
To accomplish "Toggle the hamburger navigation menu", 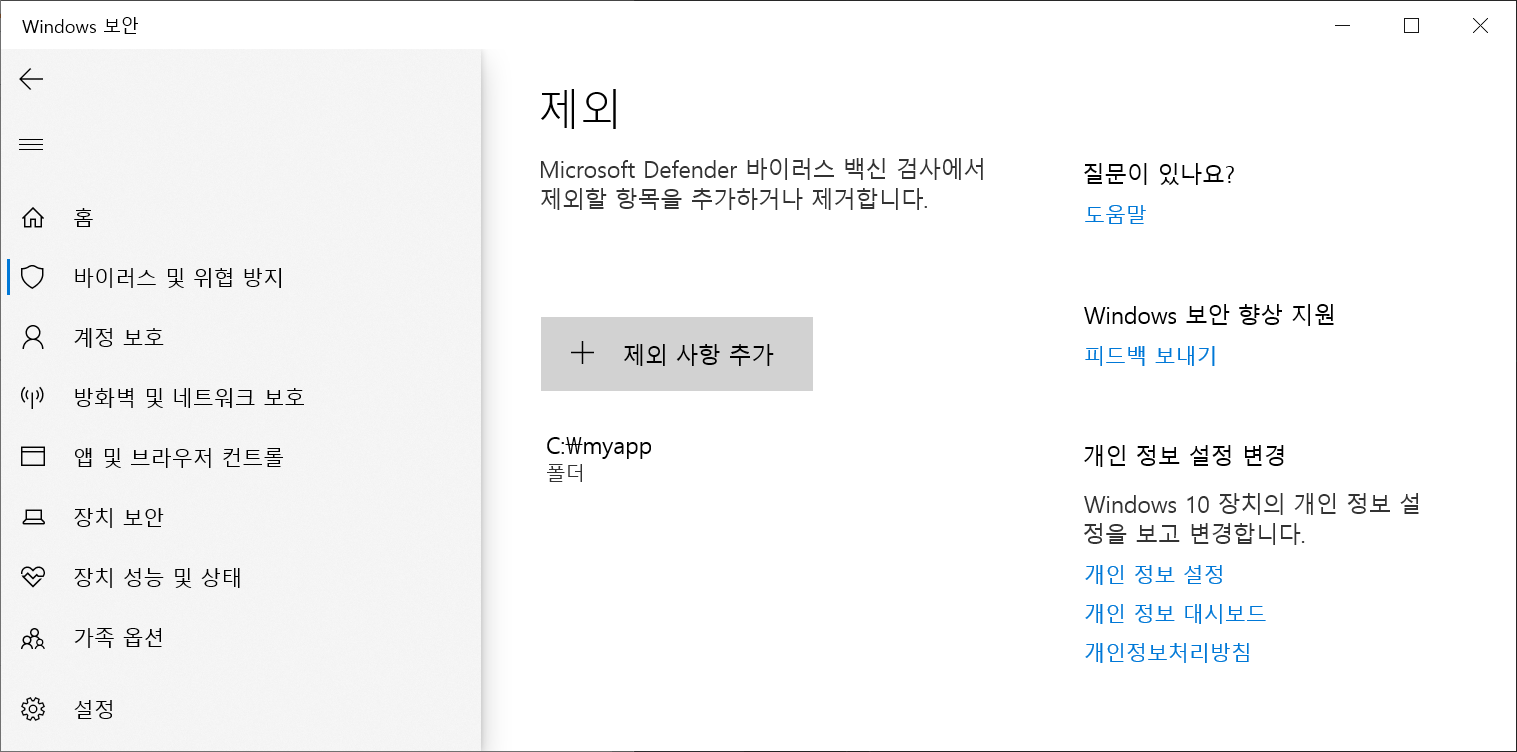I will [32, 145].
